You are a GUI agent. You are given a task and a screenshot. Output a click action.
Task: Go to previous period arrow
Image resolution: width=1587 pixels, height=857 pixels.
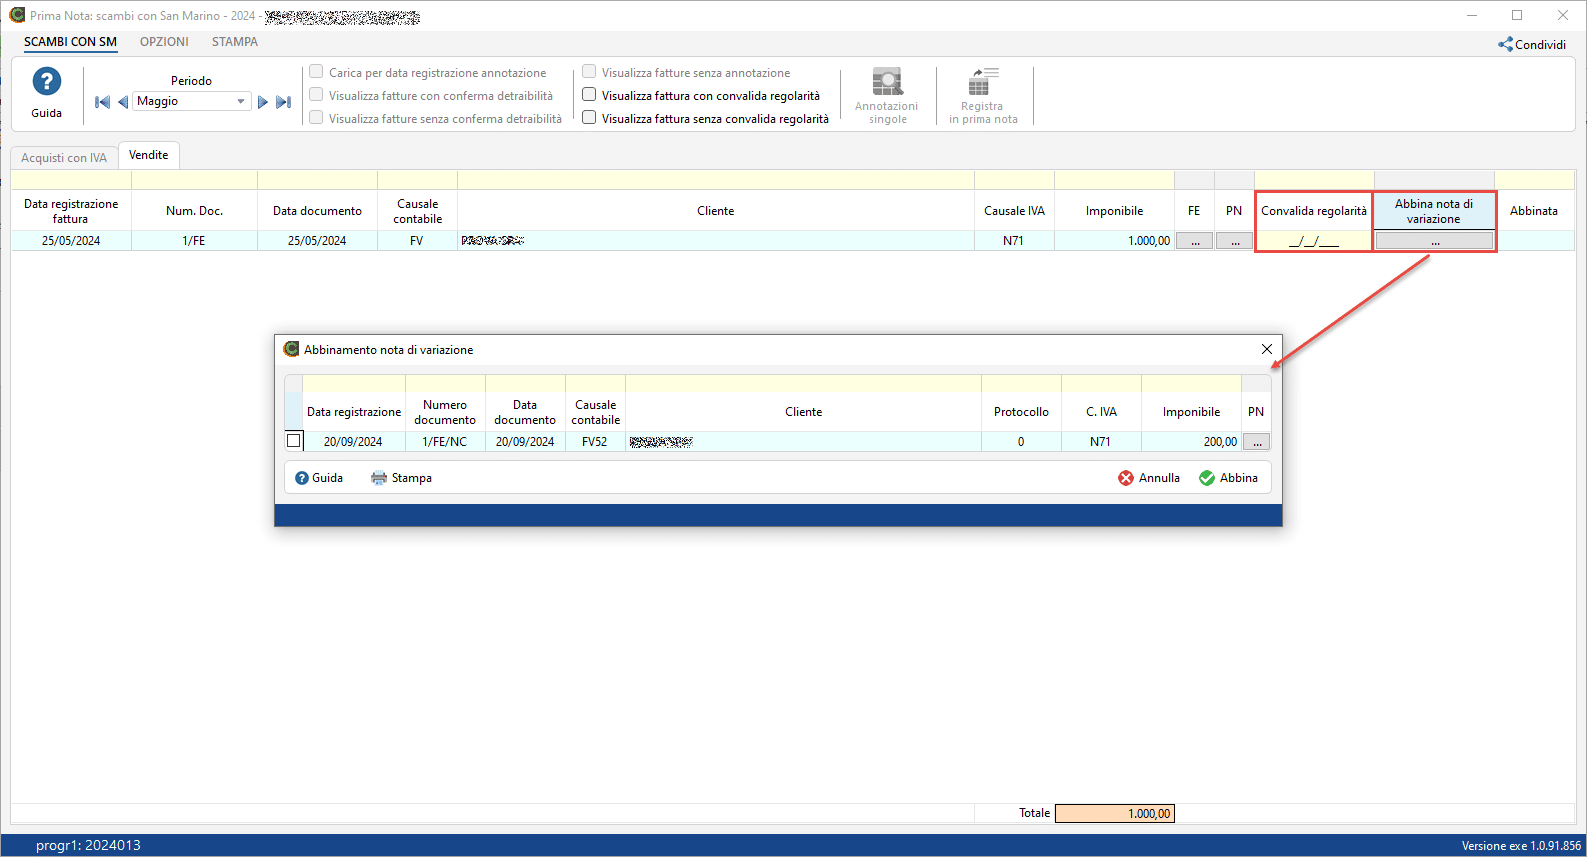coord(123,102)
